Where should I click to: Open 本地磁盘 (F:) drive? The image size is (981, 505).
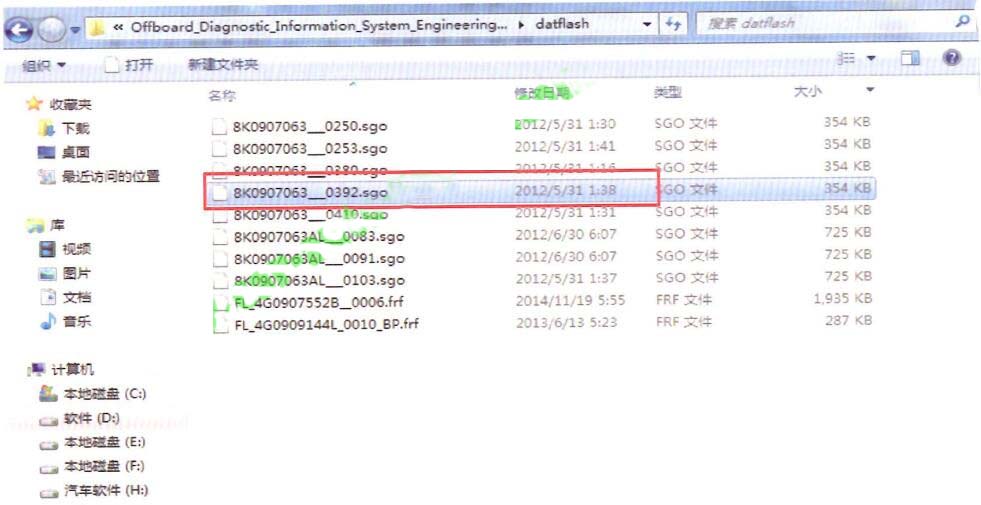pos(104,466)
